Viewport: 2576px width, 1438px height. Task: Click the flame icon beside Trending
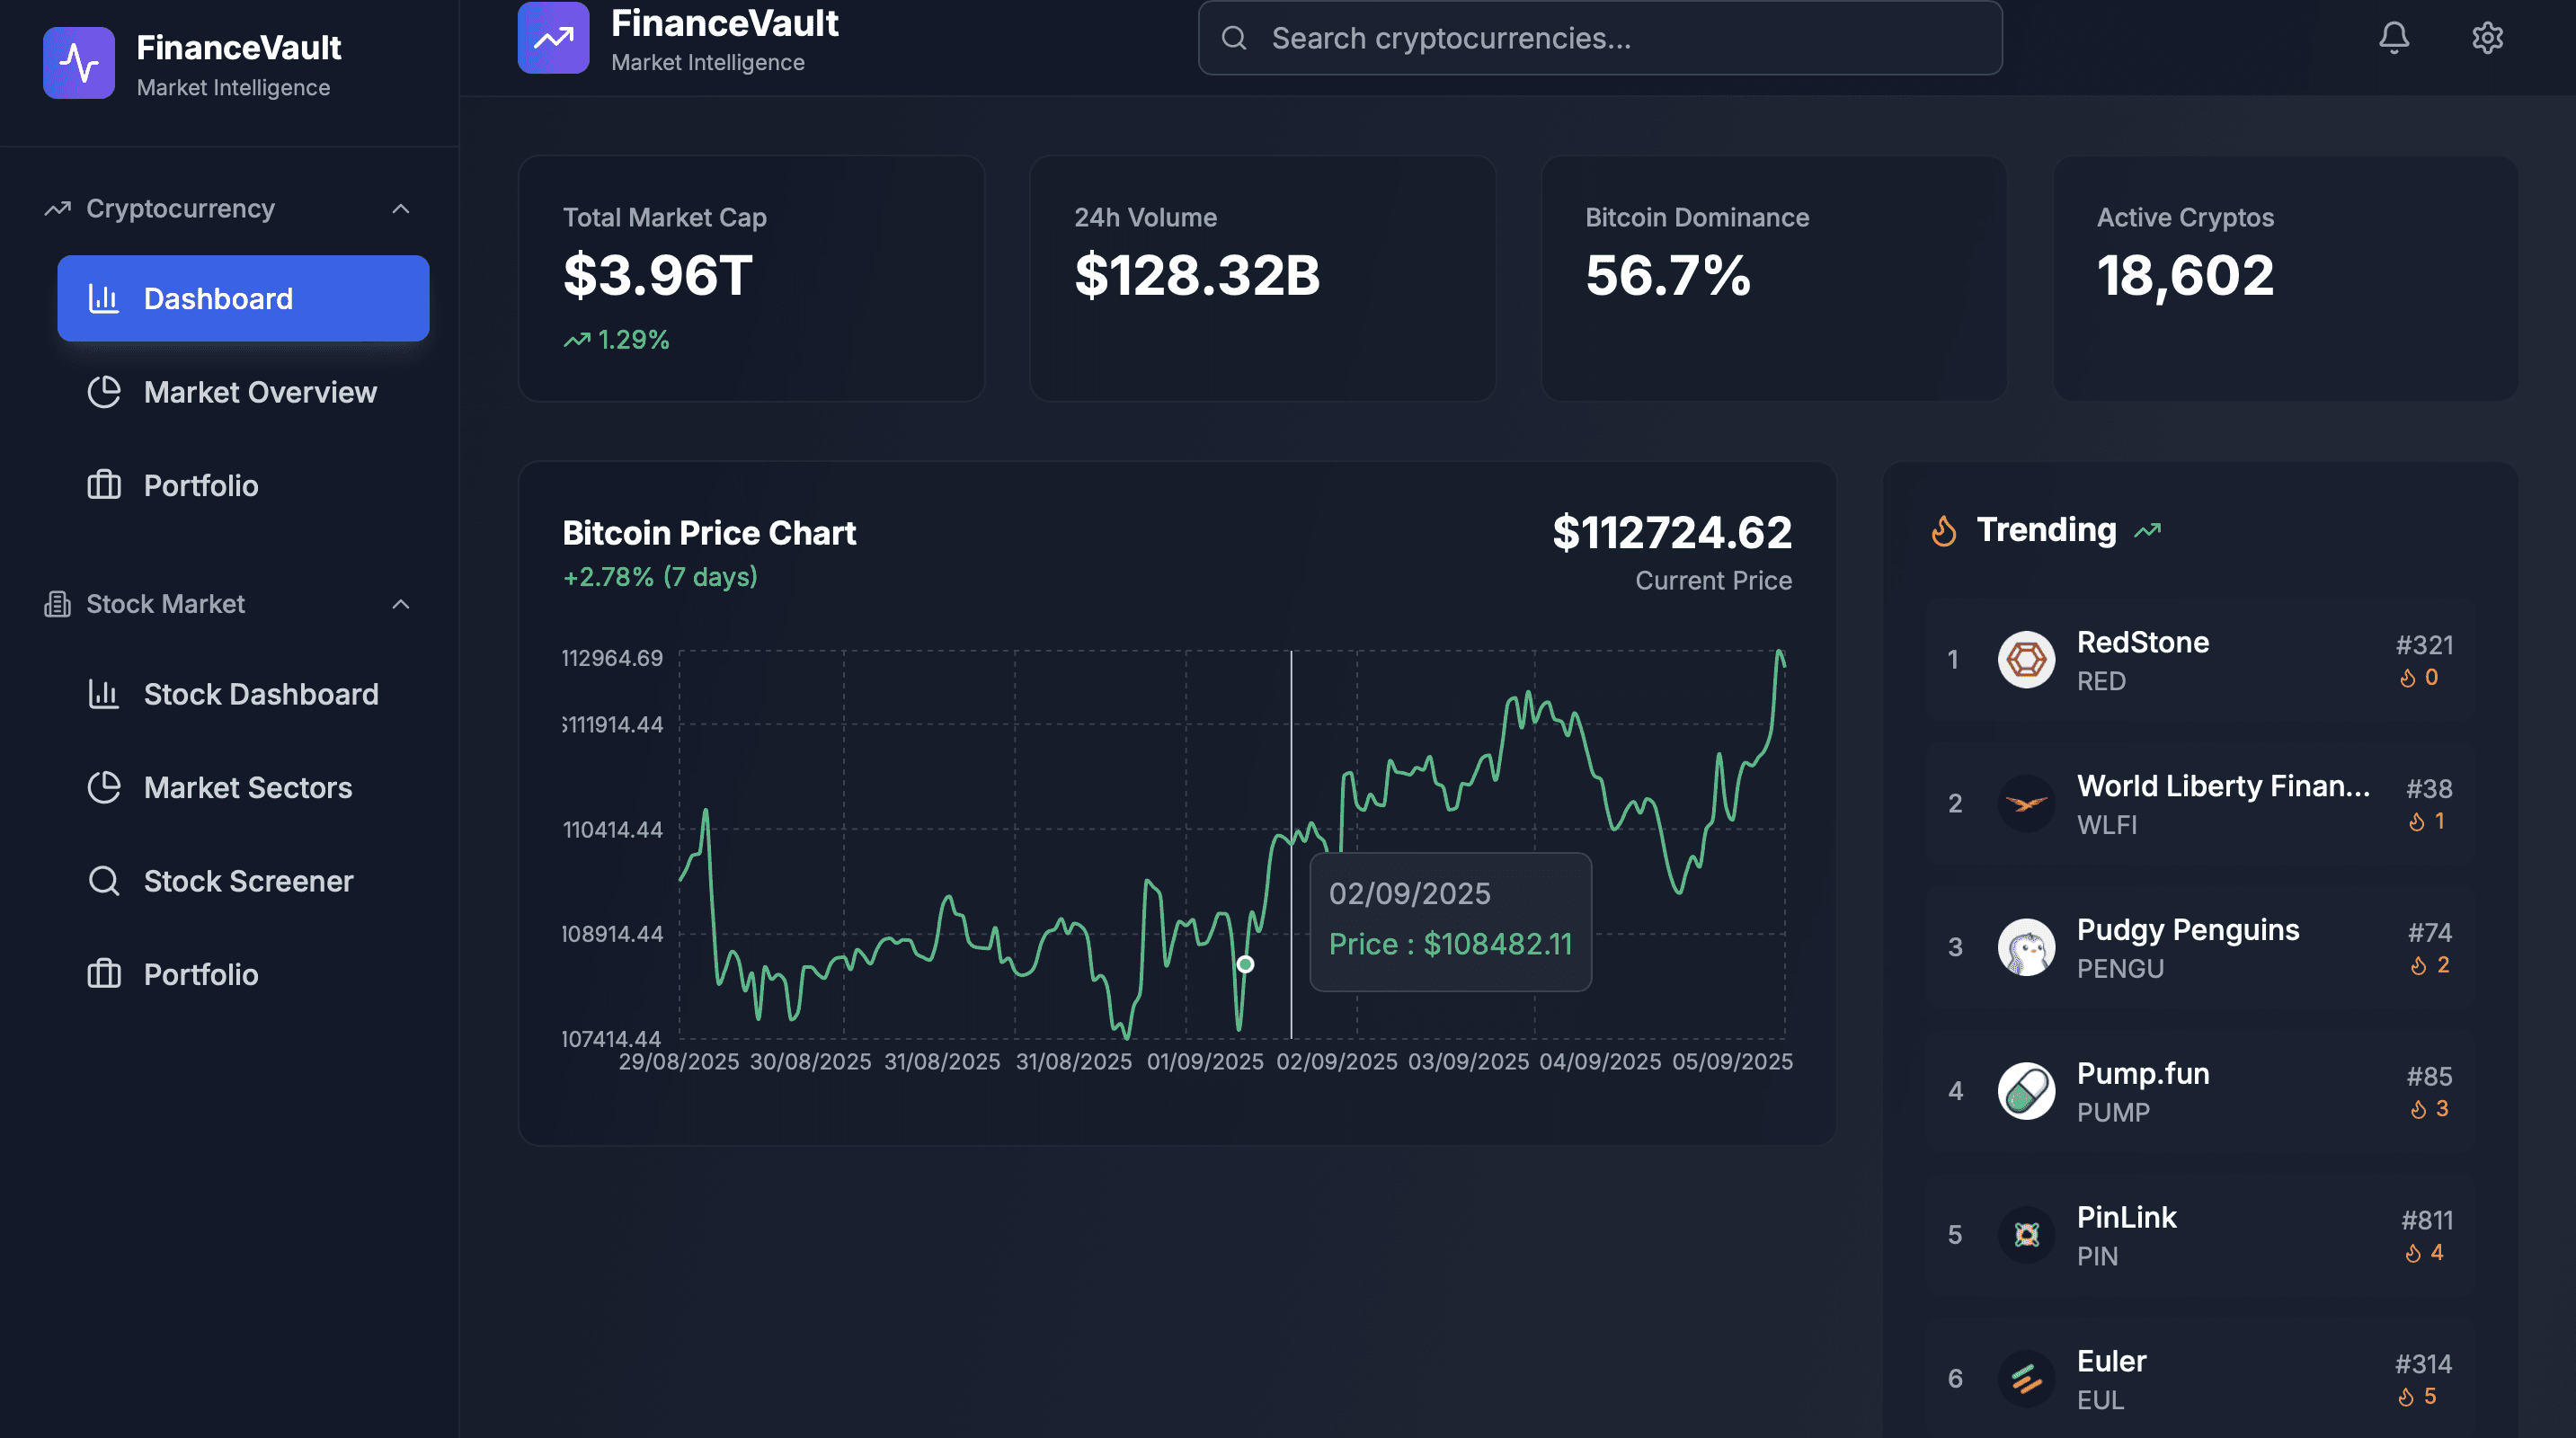click(x=1944, y=531)
